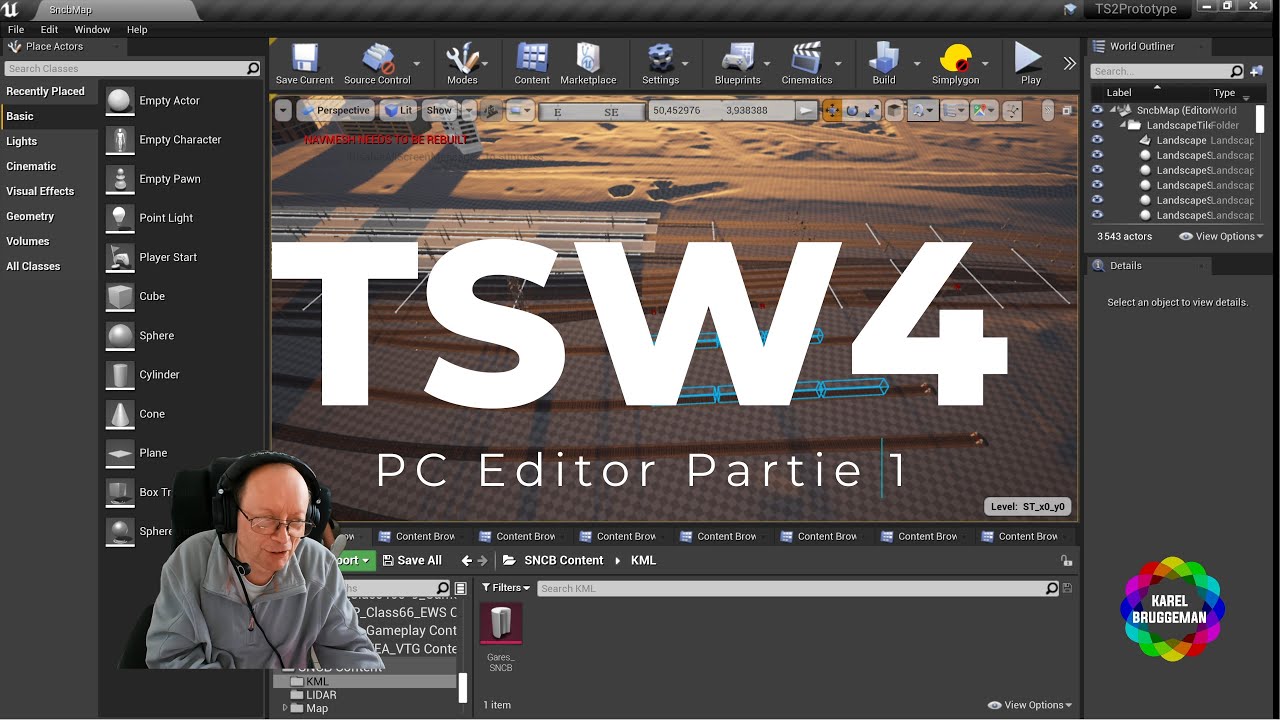
Task: Open viewport options dropdown arrow
Action: pyautogui.click(x=283, y=111)
